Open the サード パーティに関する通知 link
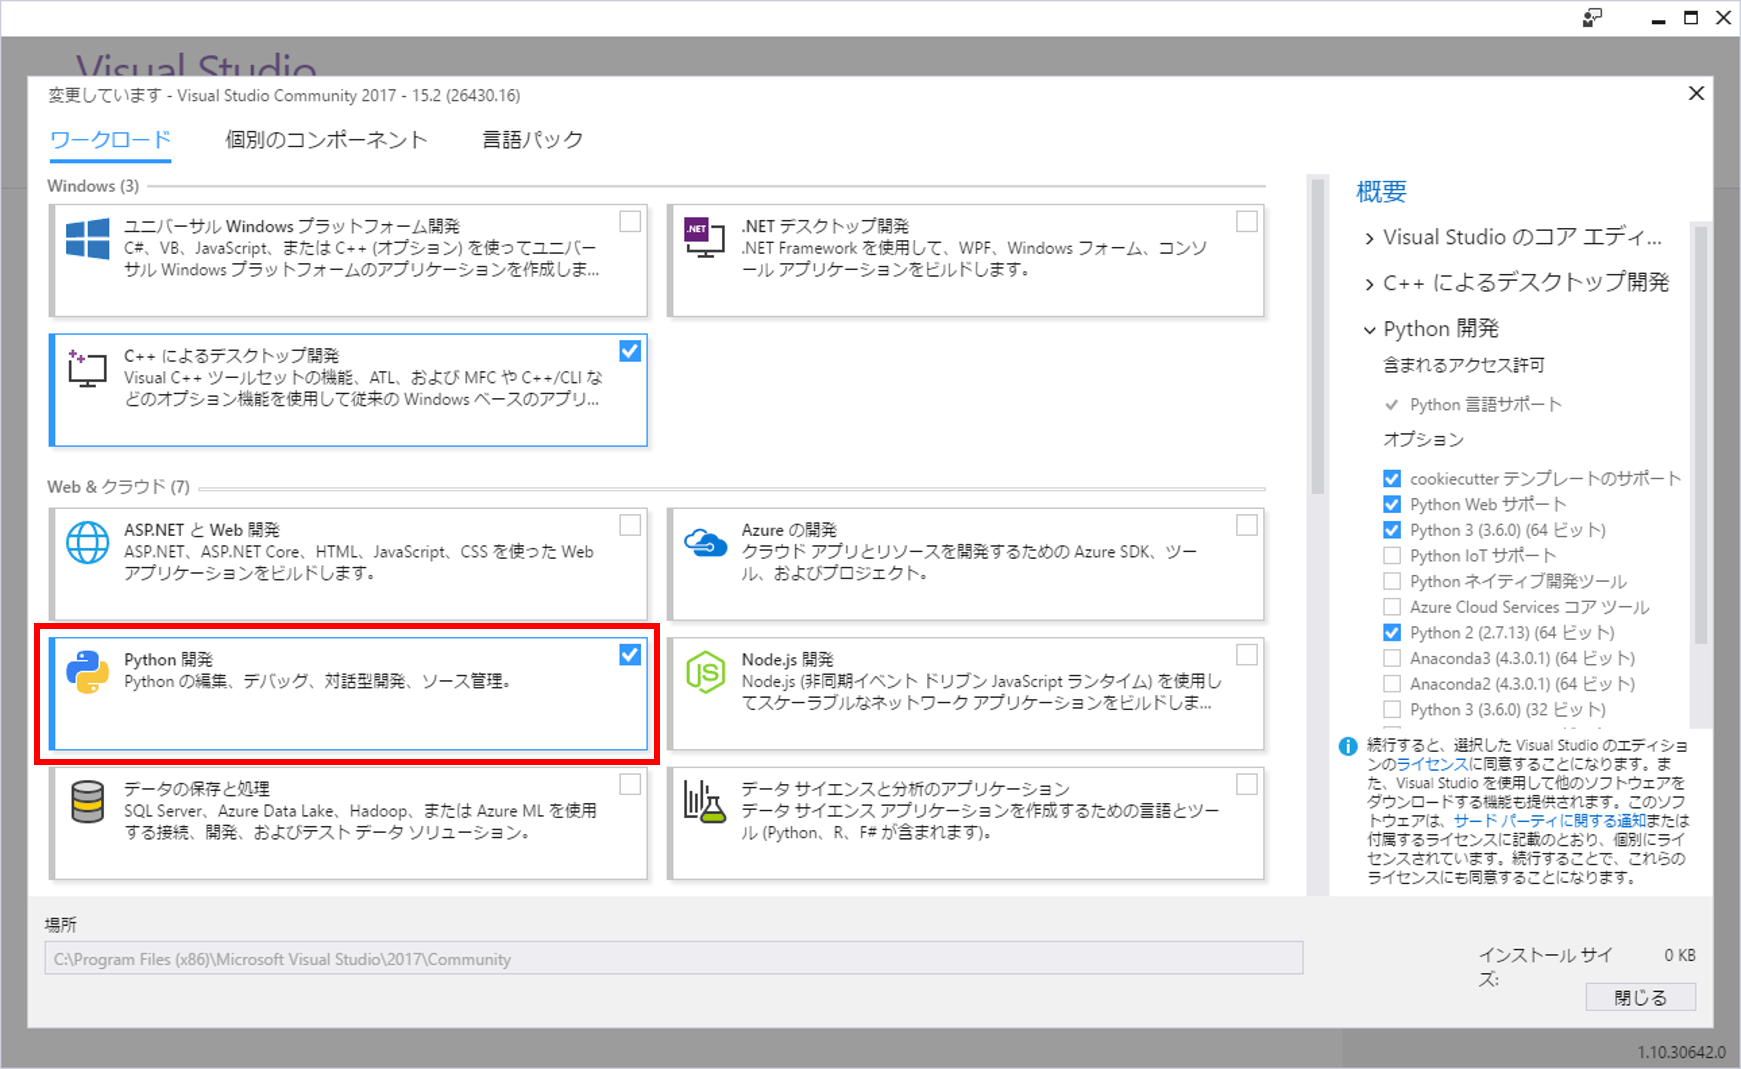The width and height of the screenshot is (1741, 1069). 1549,821
